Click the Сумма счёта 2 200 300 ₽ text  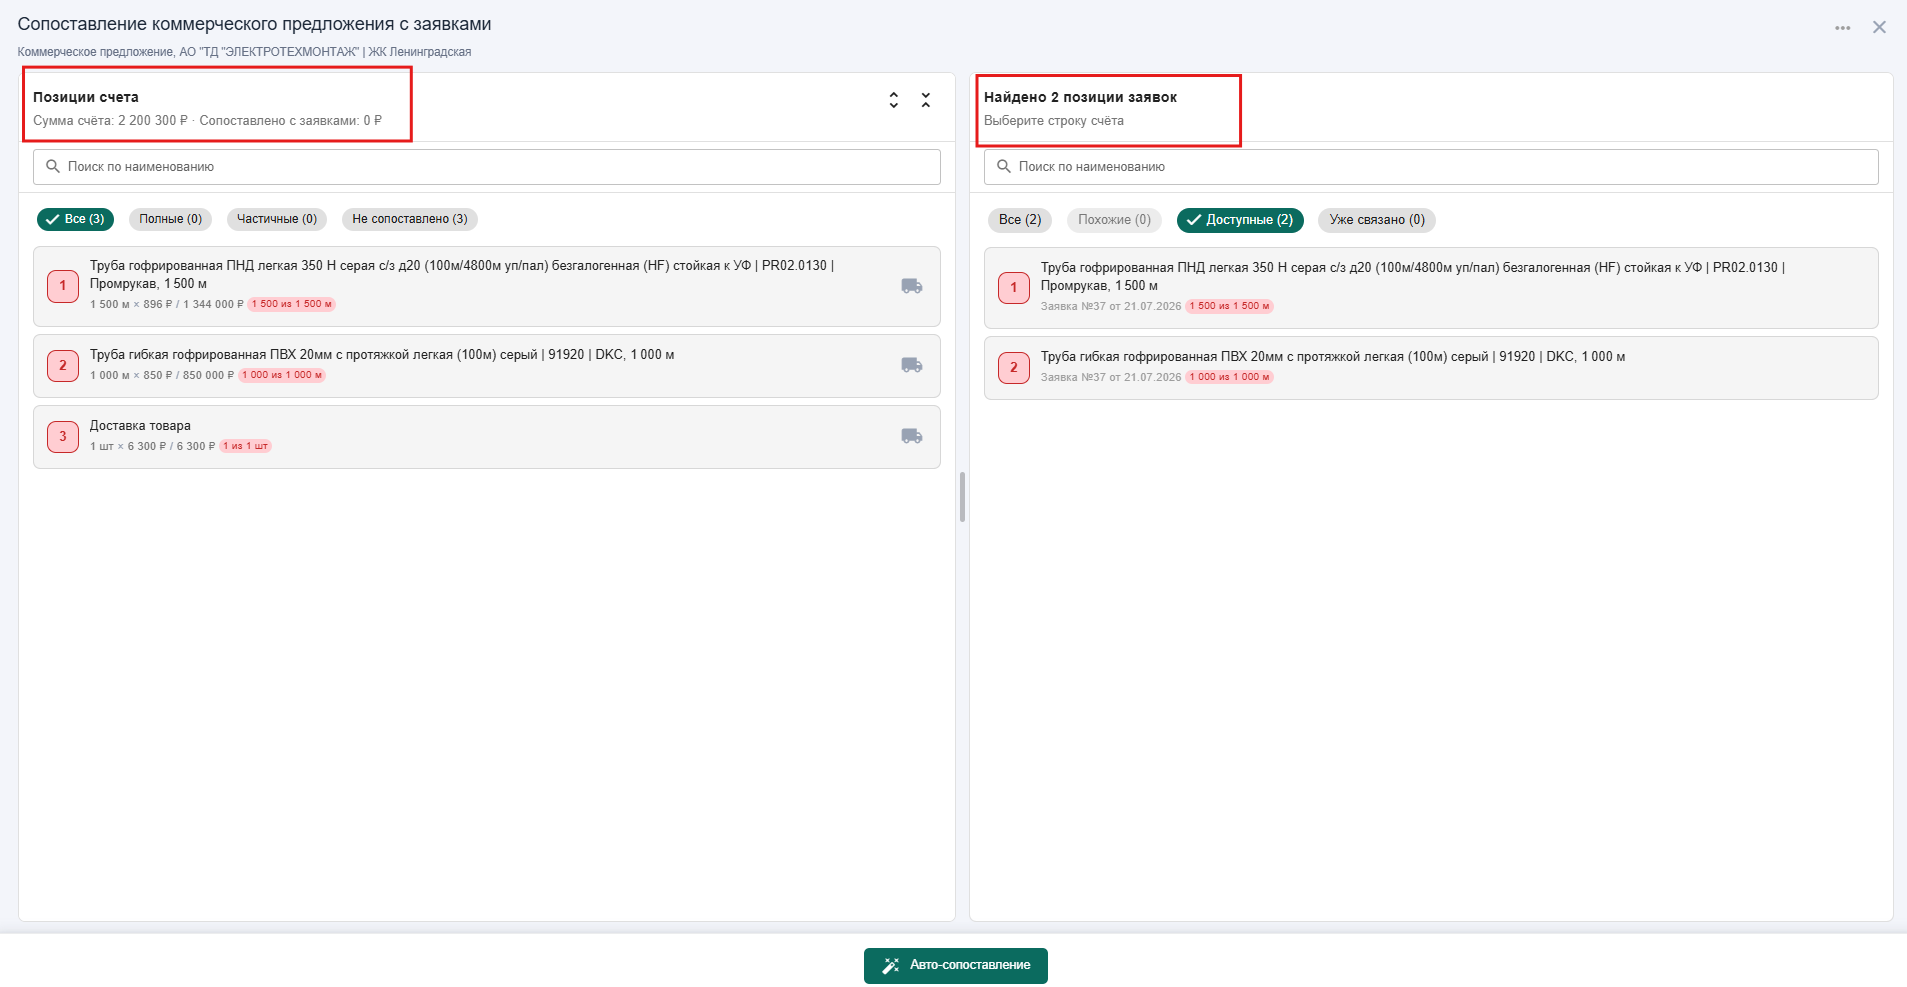pyautogui.click(x=110, y=121)
